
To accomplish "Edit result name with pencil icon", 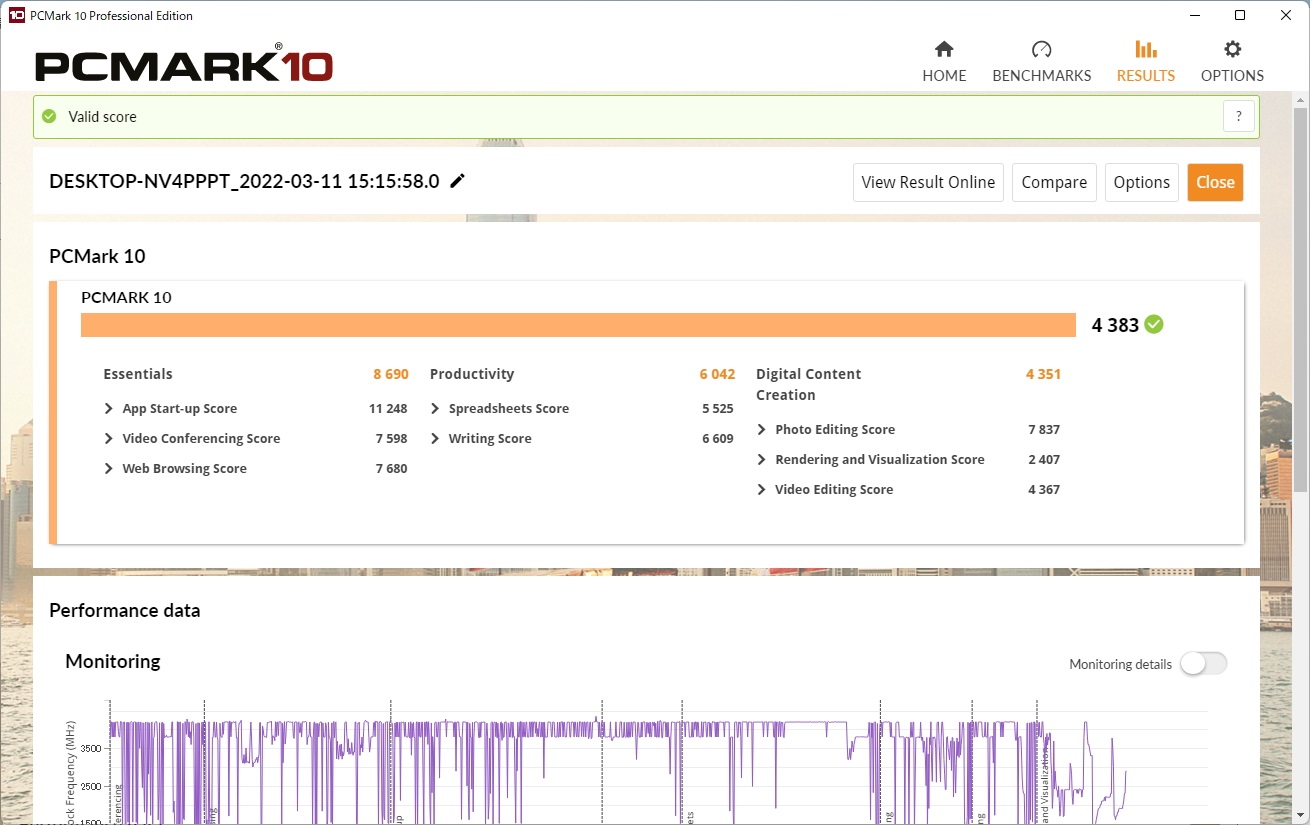I will [458, 181].
